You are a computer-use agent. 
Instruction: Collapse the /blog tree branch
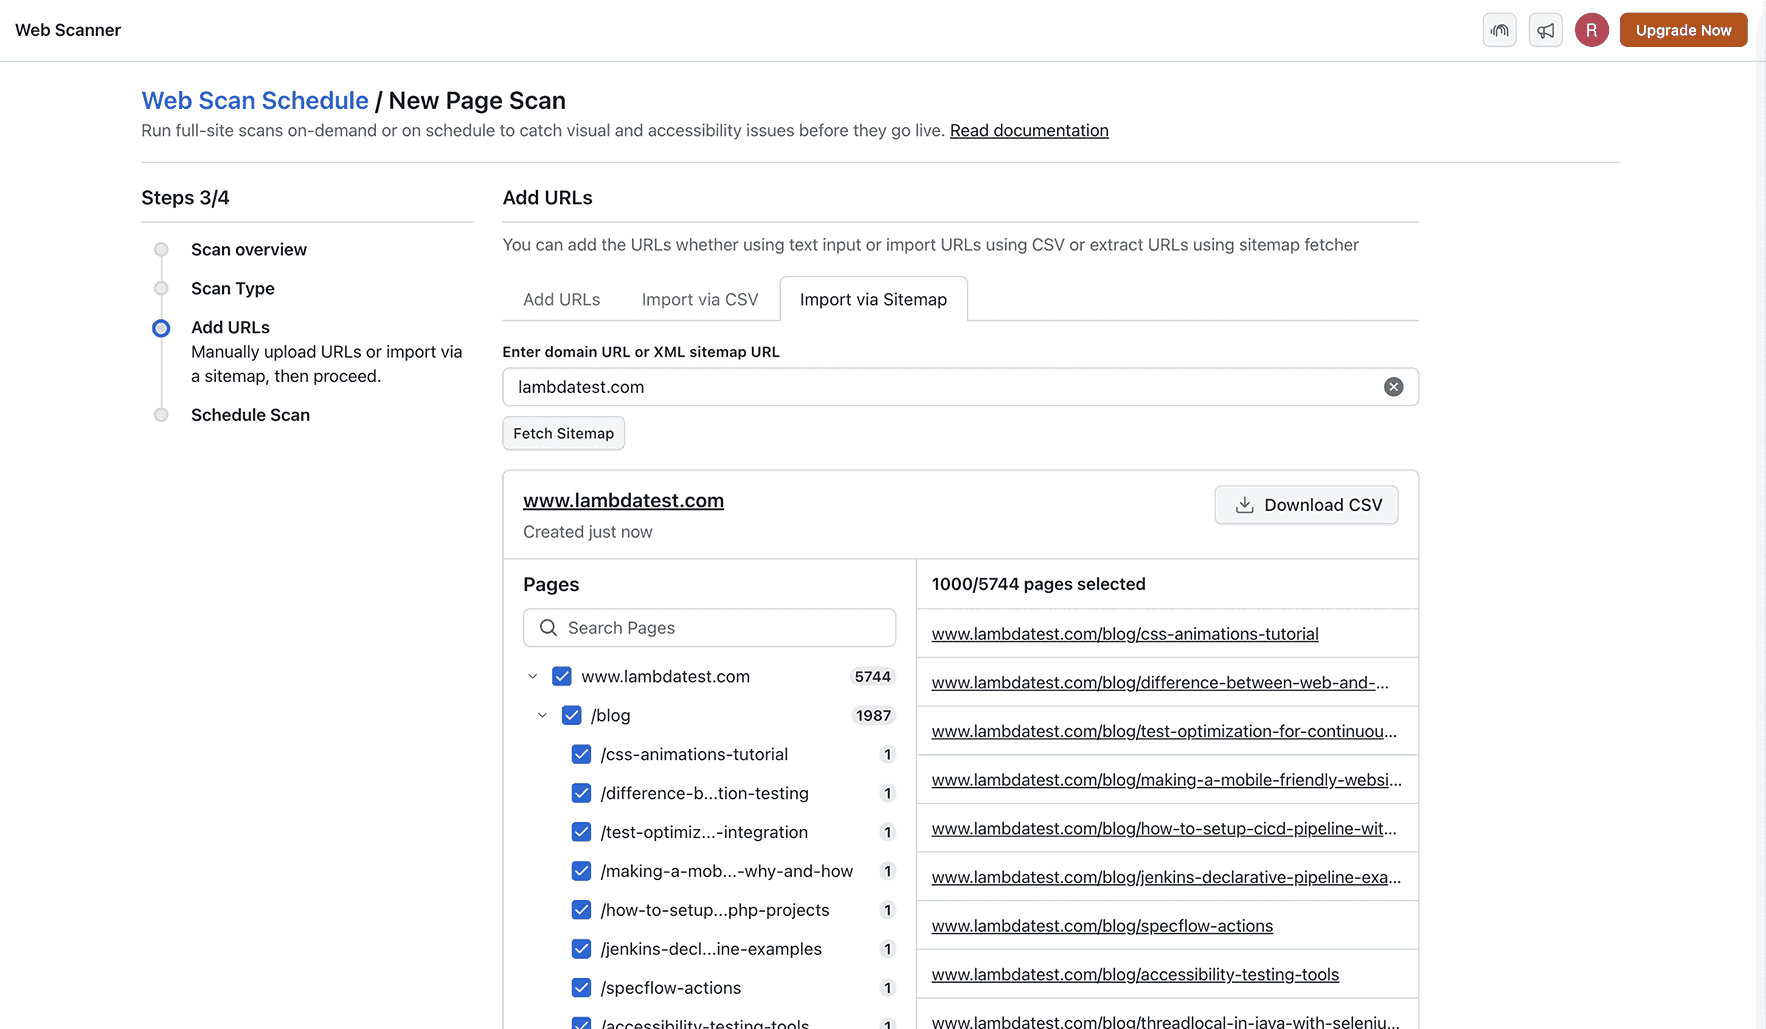click(542, 715)
